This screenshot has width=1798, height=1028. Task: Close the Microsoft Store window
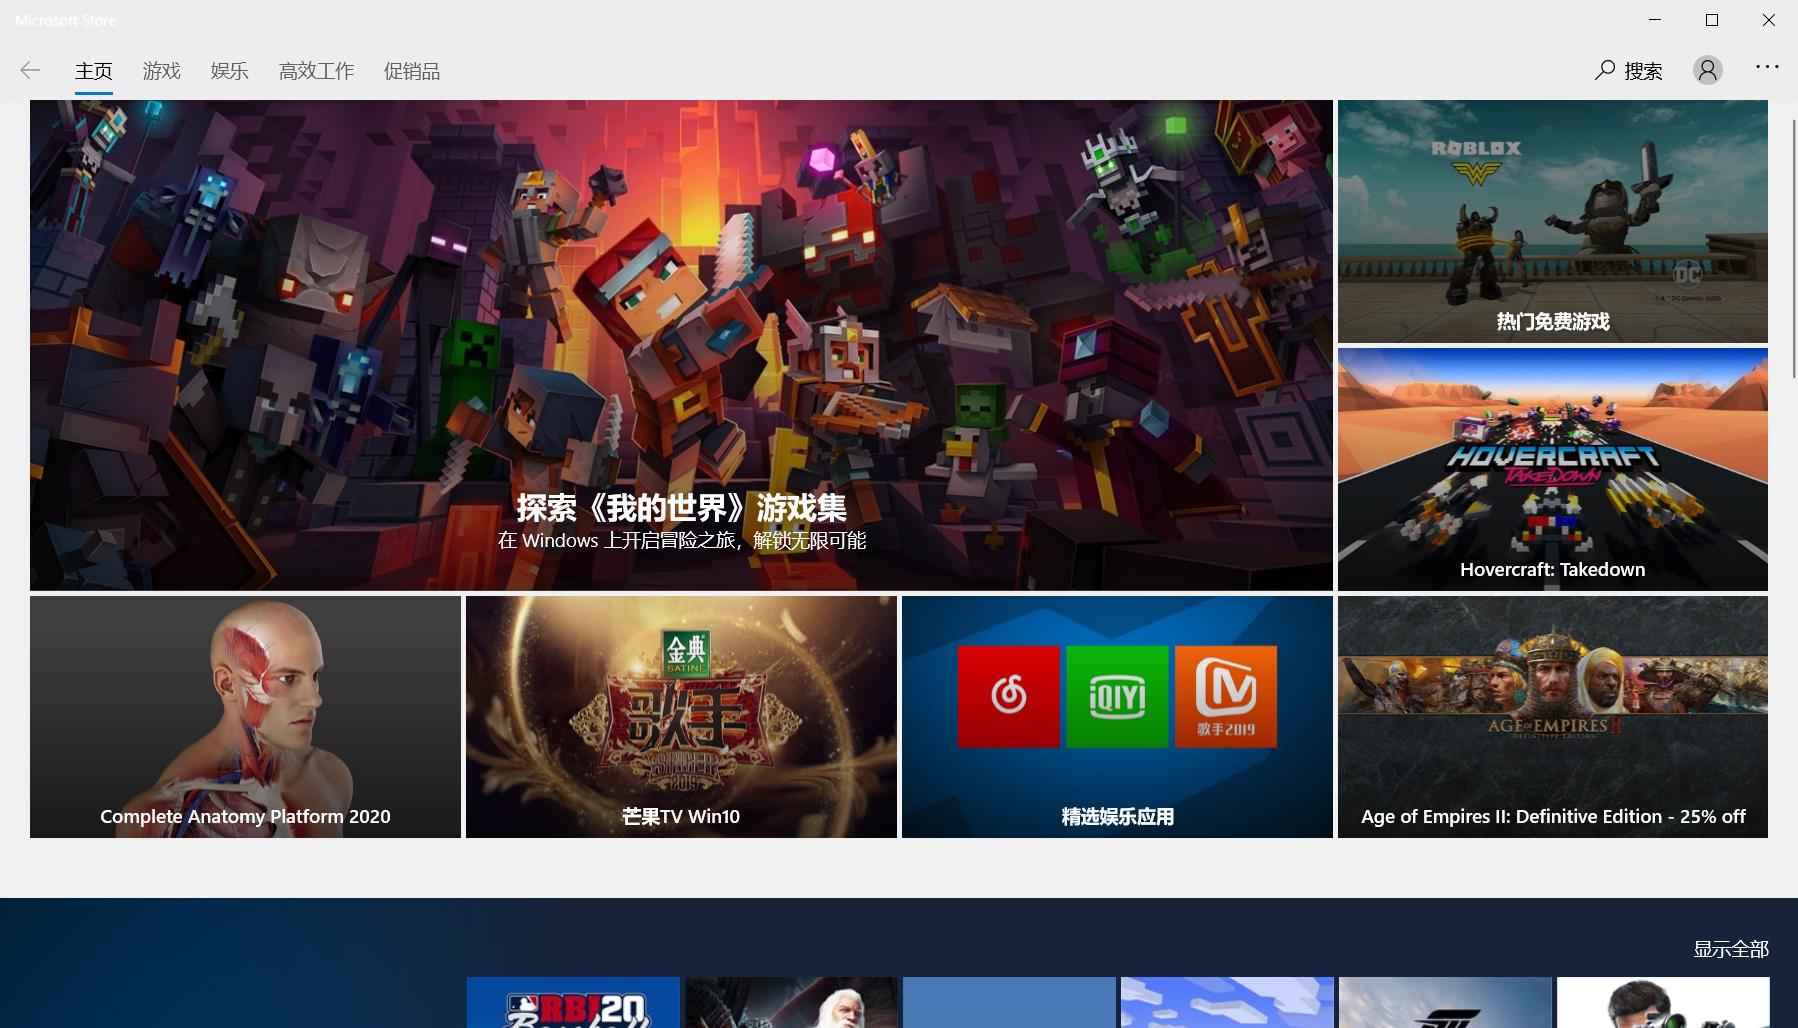point(1769,20)
